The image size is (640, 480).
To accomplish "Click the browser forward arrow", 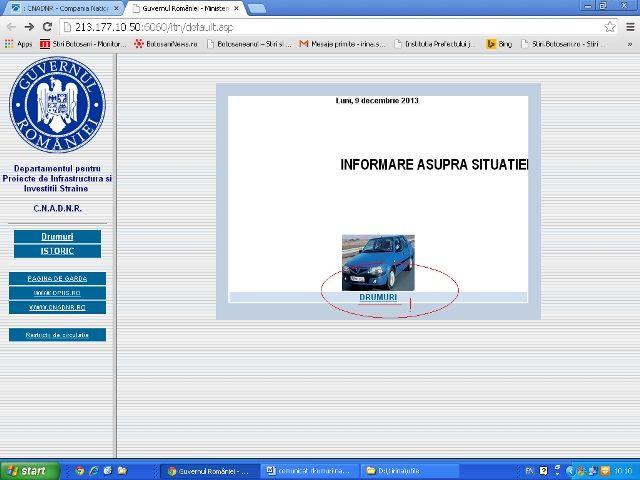I will click(x=29, y=27).
